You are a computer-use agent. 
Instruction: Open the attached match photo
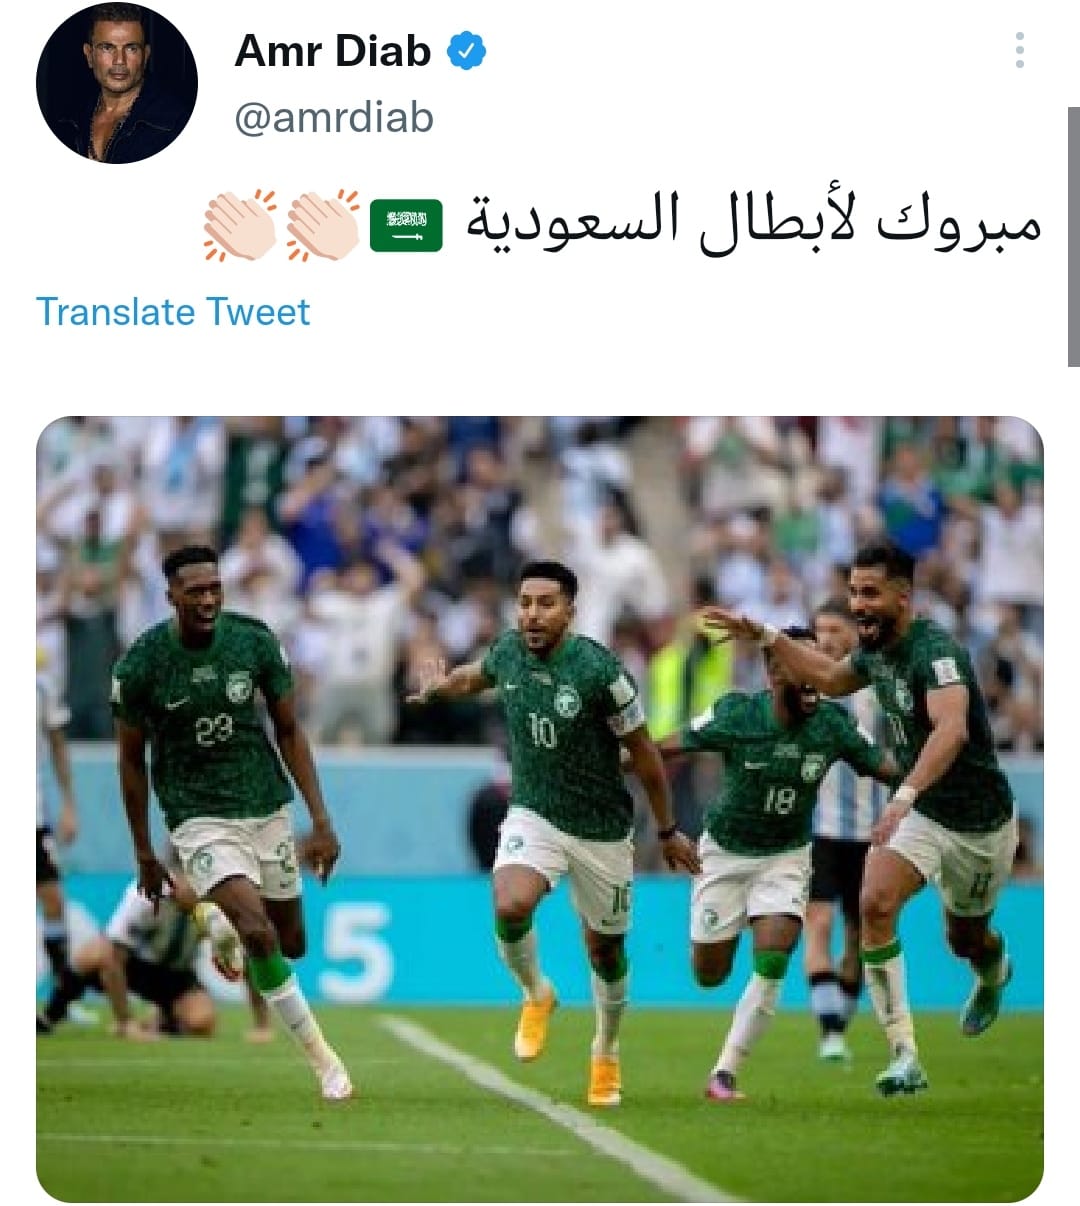click(540, 809)
